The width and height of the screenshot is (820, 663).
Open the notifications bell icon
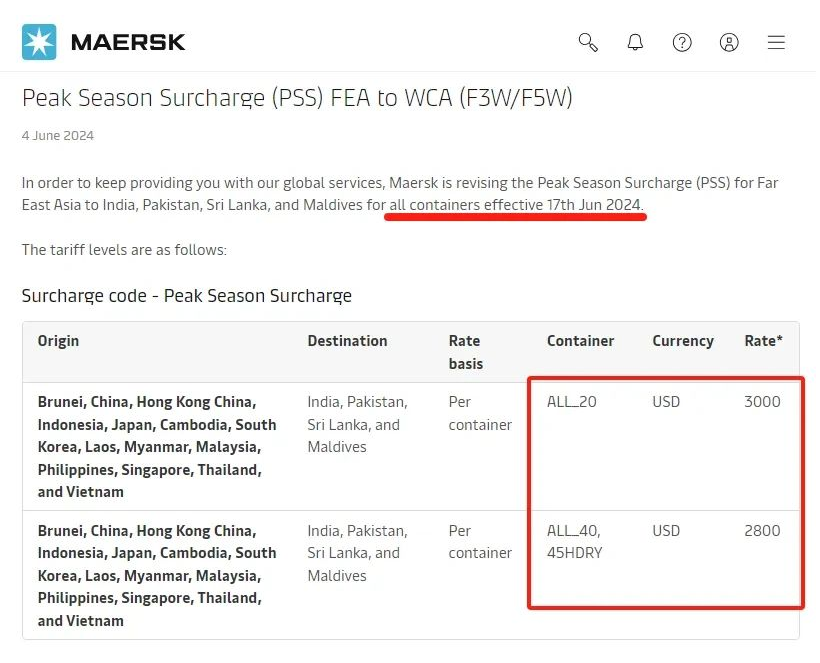coord(635,42)
